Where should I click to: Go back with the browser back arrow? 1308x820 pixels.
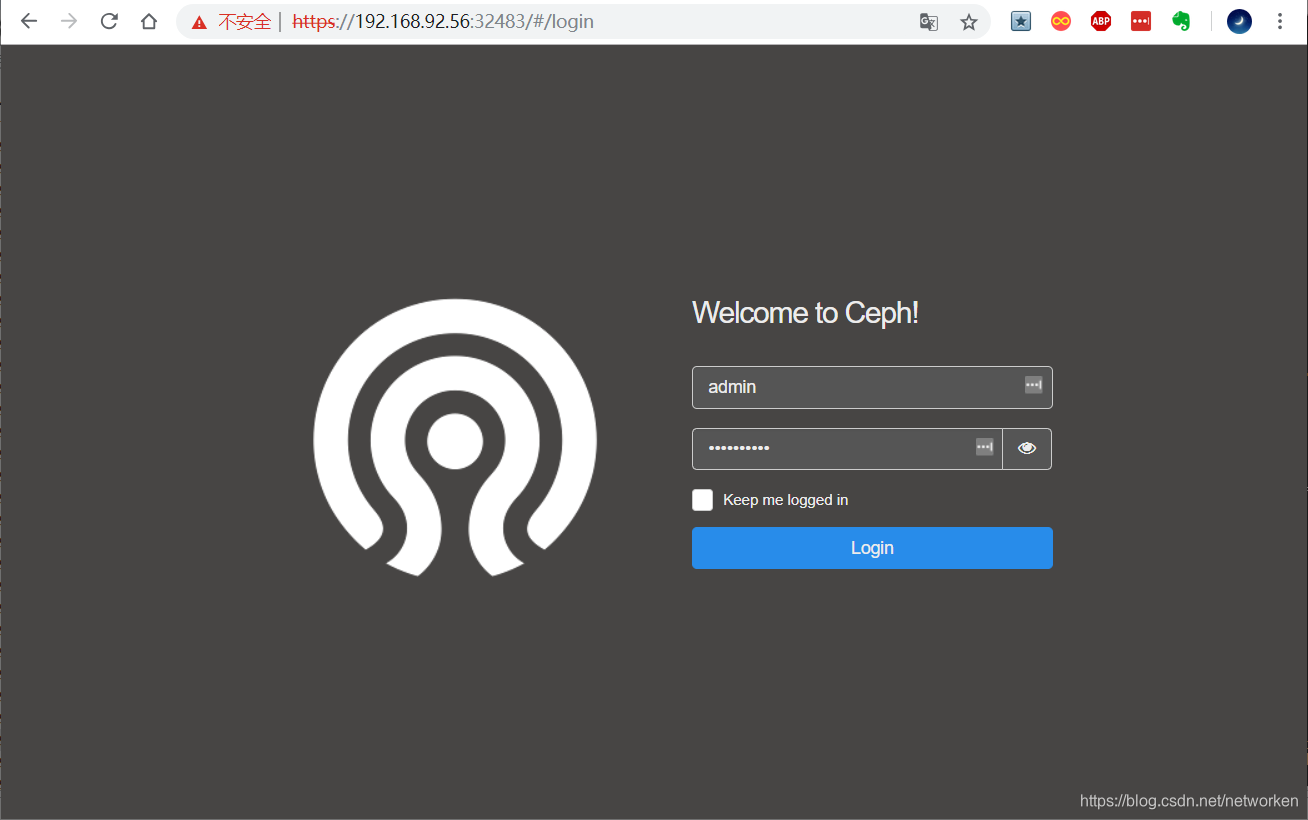click(x=29, y=21)
